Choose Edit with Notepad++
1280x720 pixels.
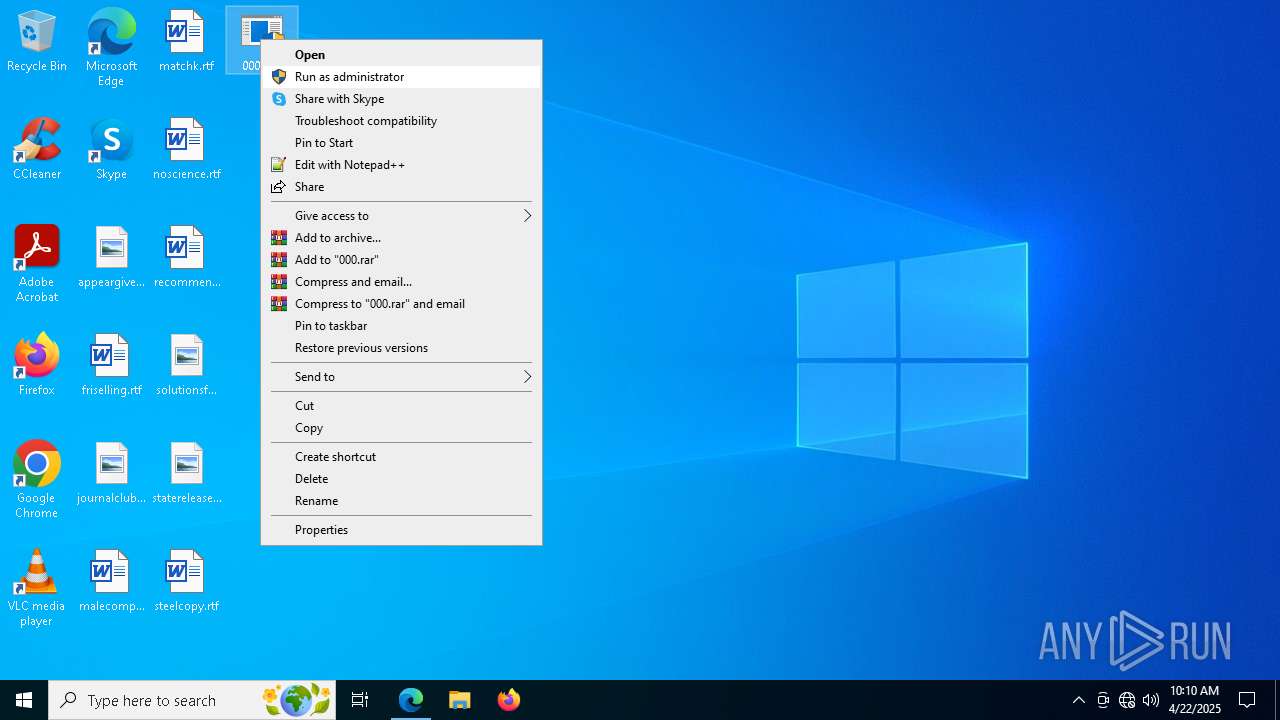point(401,165)
